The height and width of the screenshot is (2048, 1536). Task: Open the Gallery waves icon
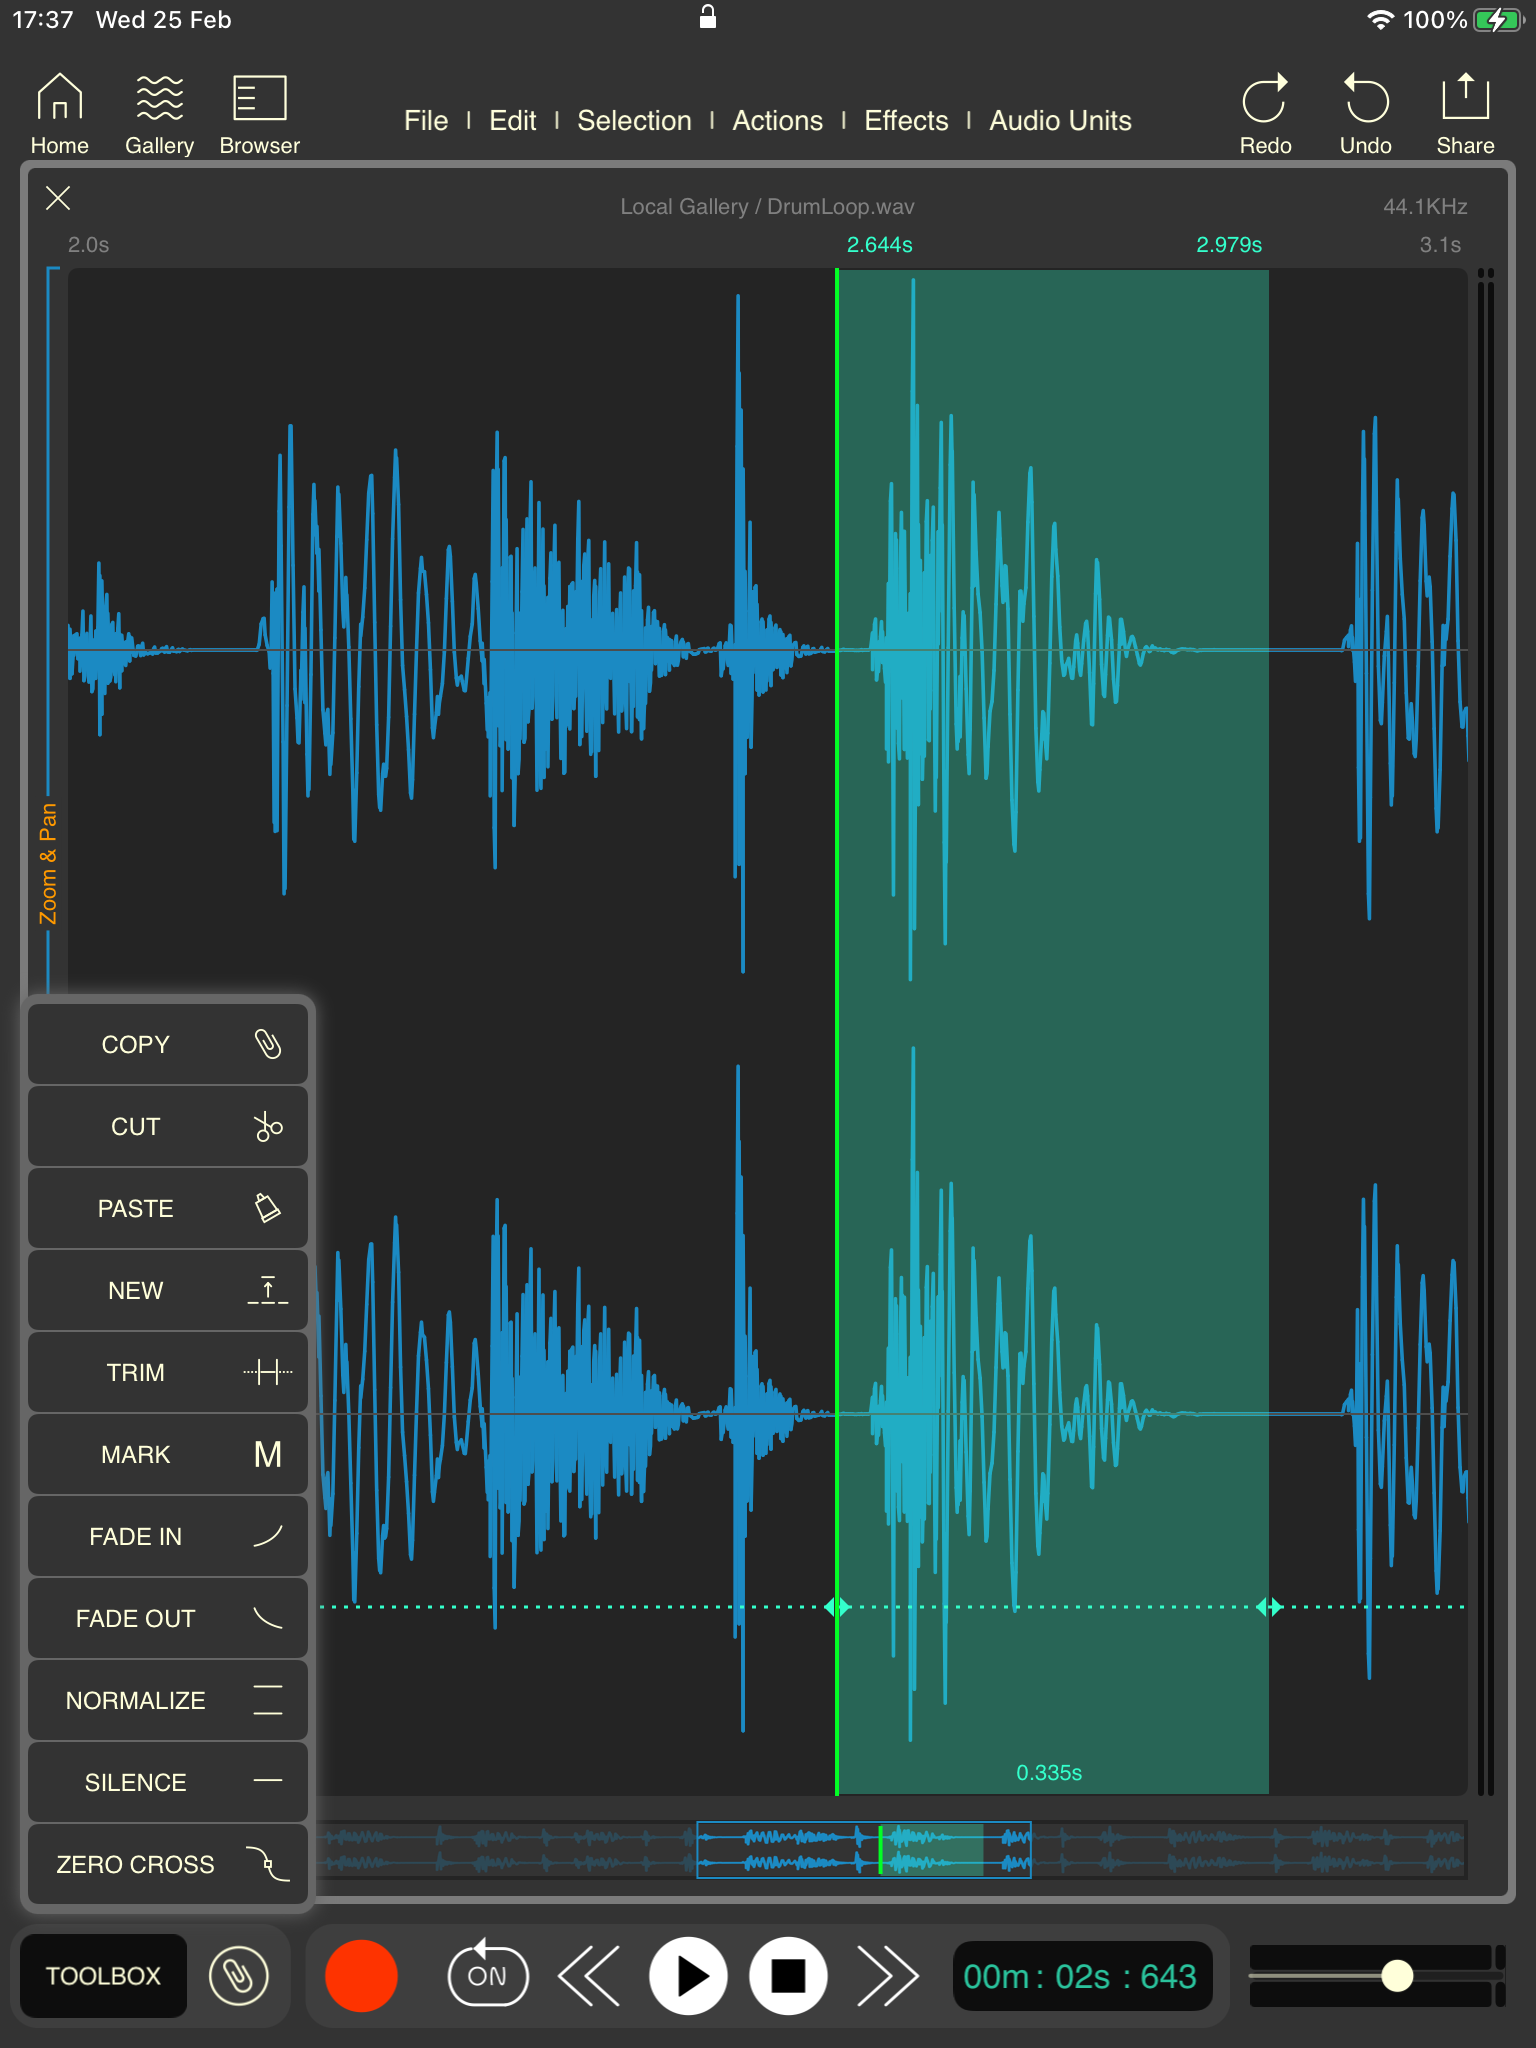pos(159,113)
